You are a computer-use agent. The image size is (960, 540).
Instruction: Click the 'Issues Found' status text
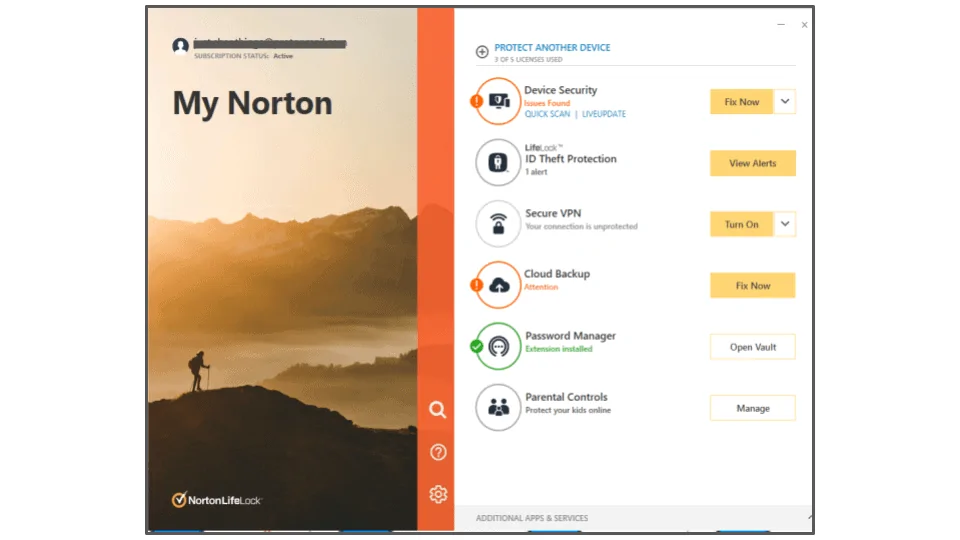pos(547,103)
